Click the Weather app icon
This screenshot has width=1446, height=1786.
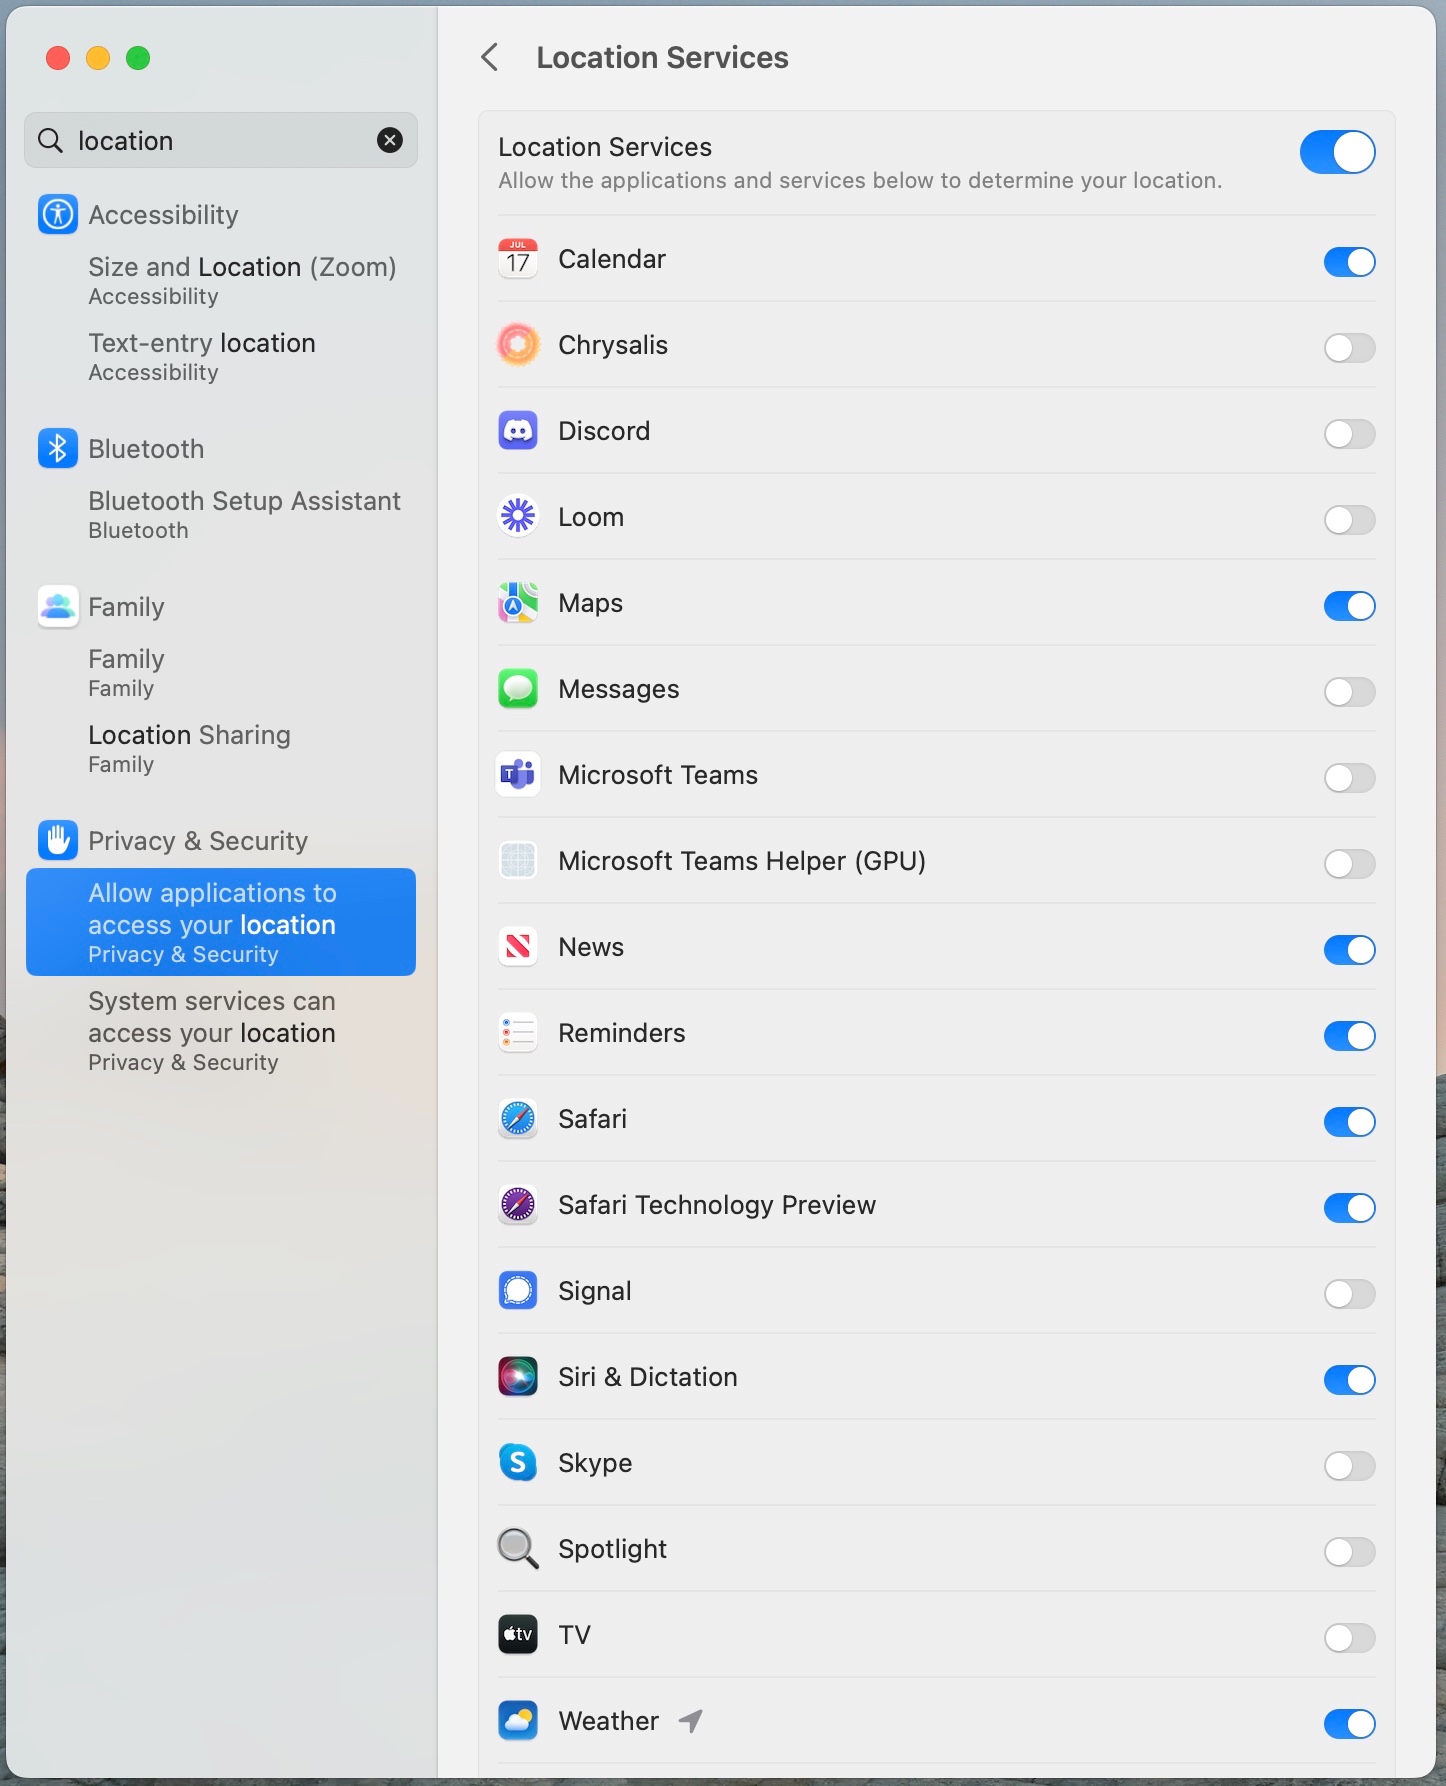coord(518,1721)
